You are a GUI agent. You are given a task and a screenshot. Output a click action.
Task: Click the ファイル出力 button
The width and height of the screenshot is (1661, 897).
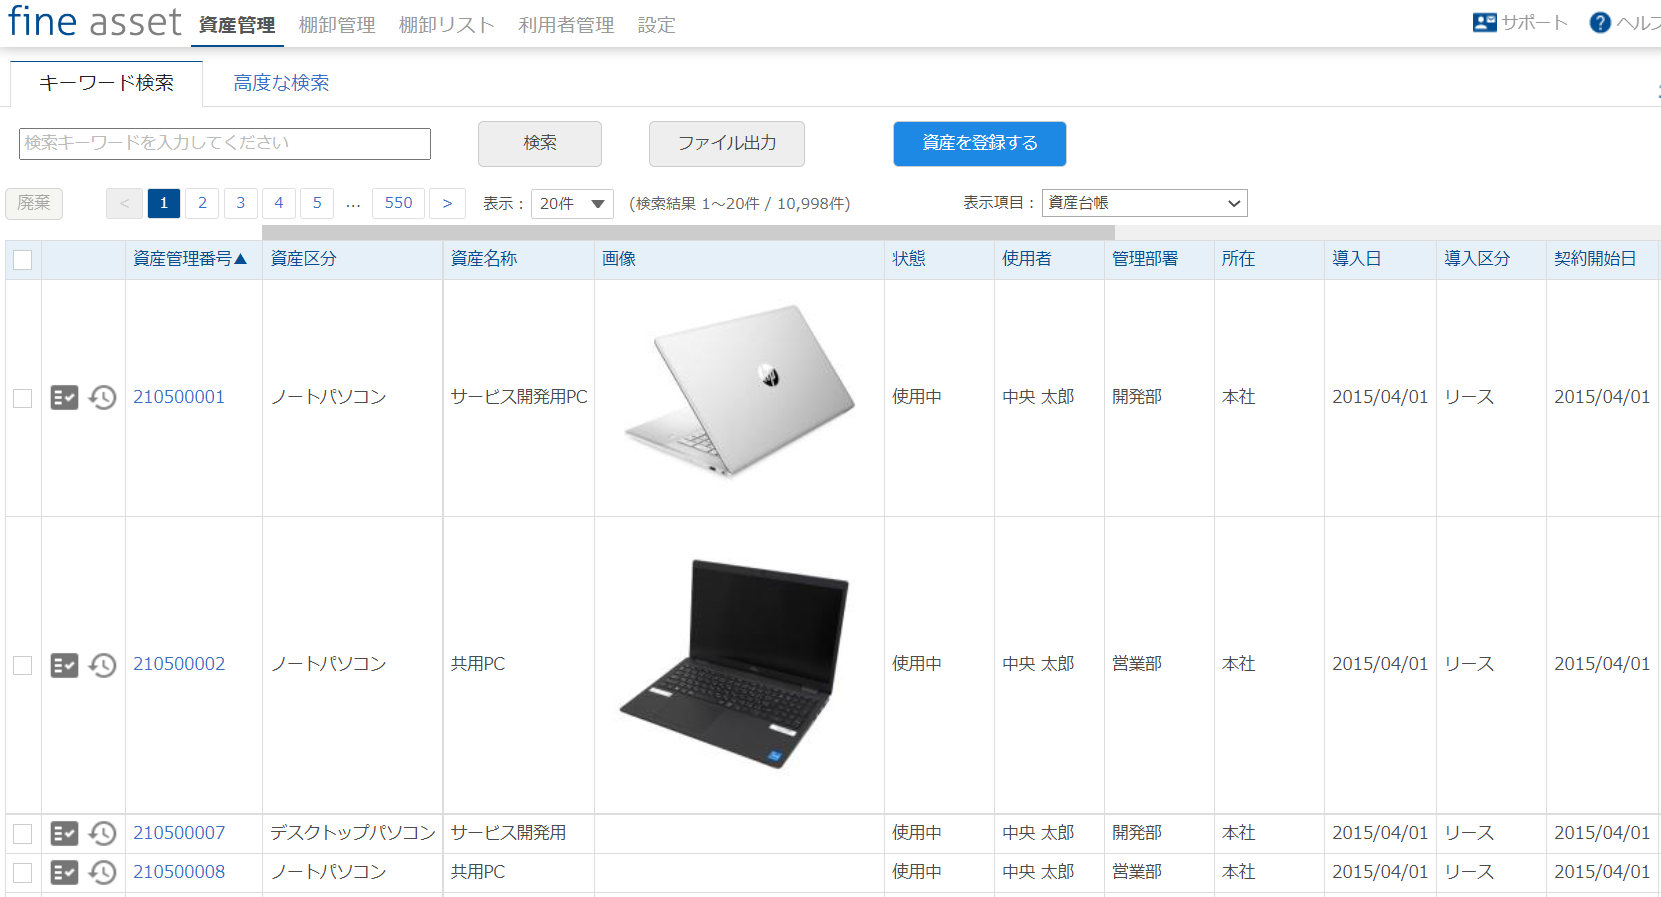pos(727,143)
